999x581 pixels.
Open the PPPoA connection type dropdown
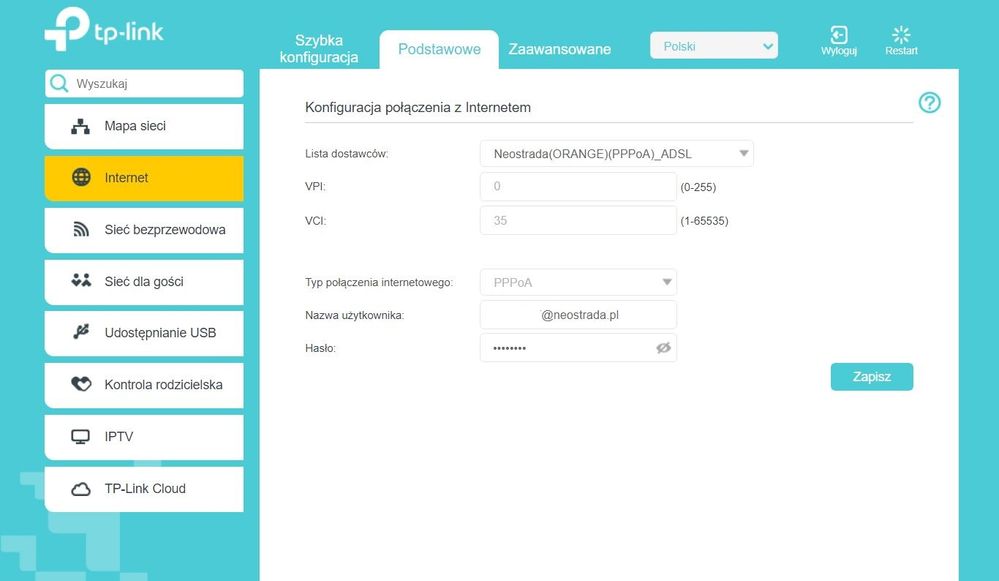tap(578, 282)
